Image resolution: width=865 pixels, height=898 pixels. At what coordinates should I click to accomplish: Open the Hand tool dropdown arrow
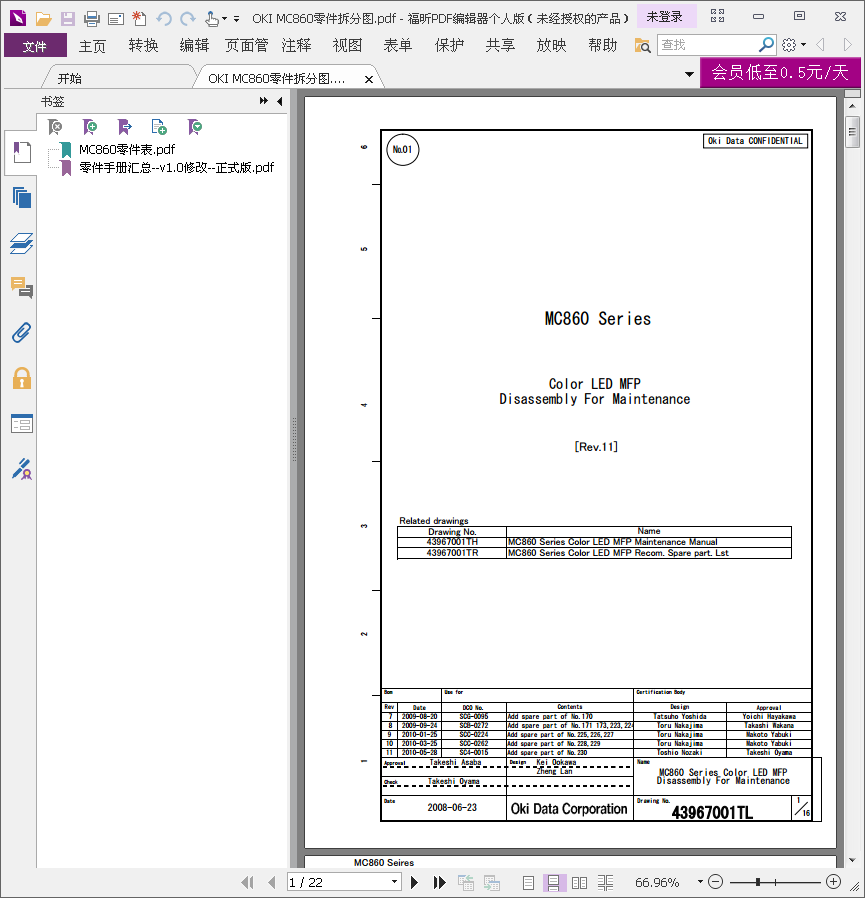[225, 19]
